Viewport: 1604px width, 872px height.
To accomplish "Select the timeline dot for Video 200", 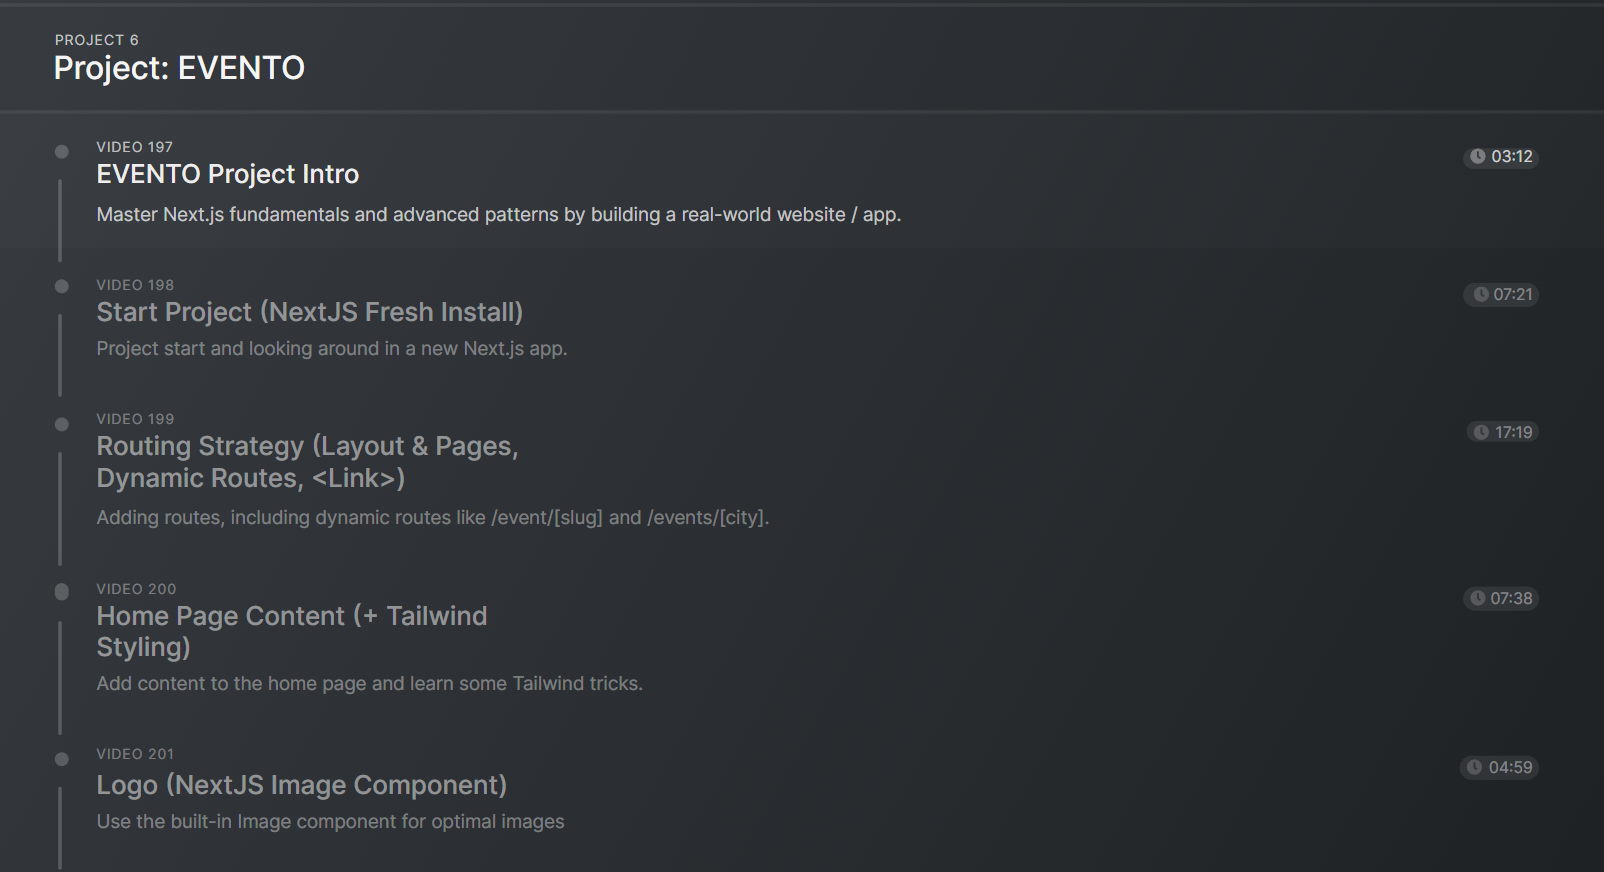I will click(62, 592).
